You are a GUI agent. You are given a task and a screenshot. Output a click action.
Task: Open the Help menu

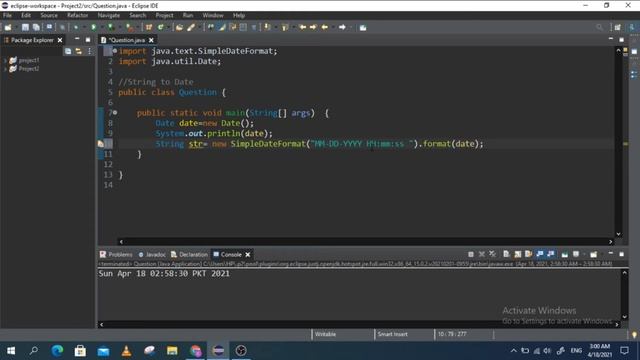(x=239, y=15)
